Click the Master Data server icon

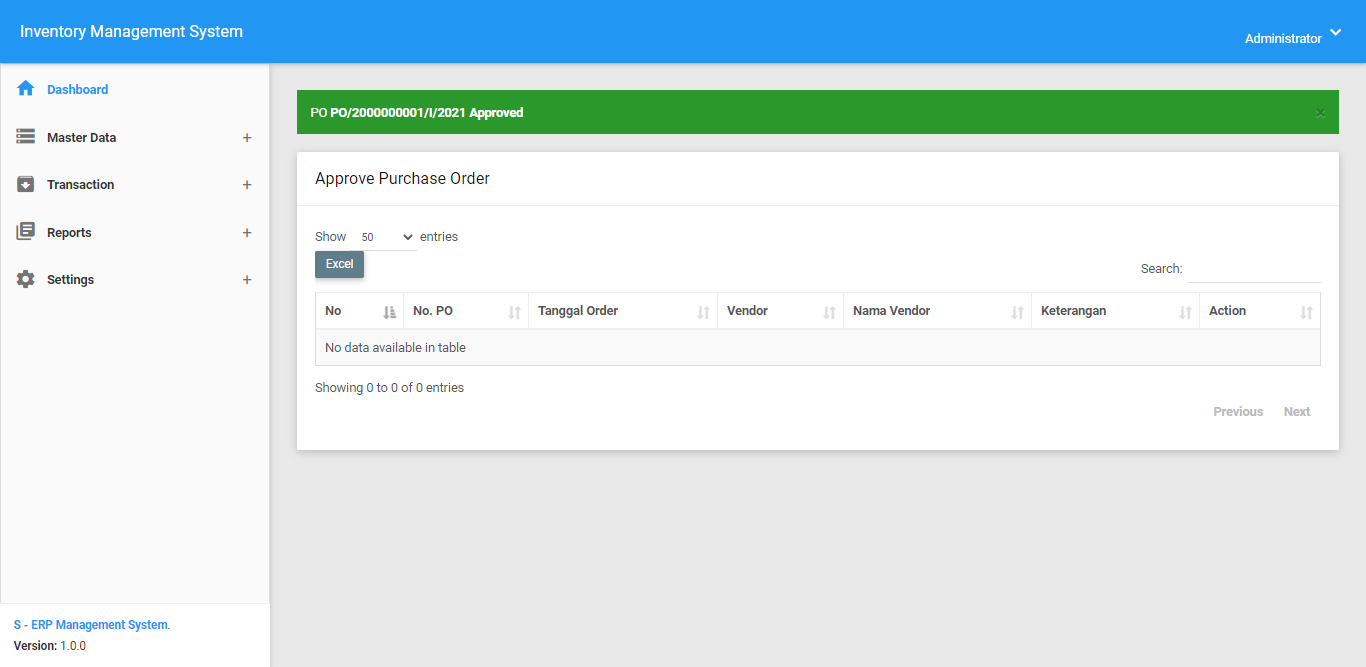26,137
